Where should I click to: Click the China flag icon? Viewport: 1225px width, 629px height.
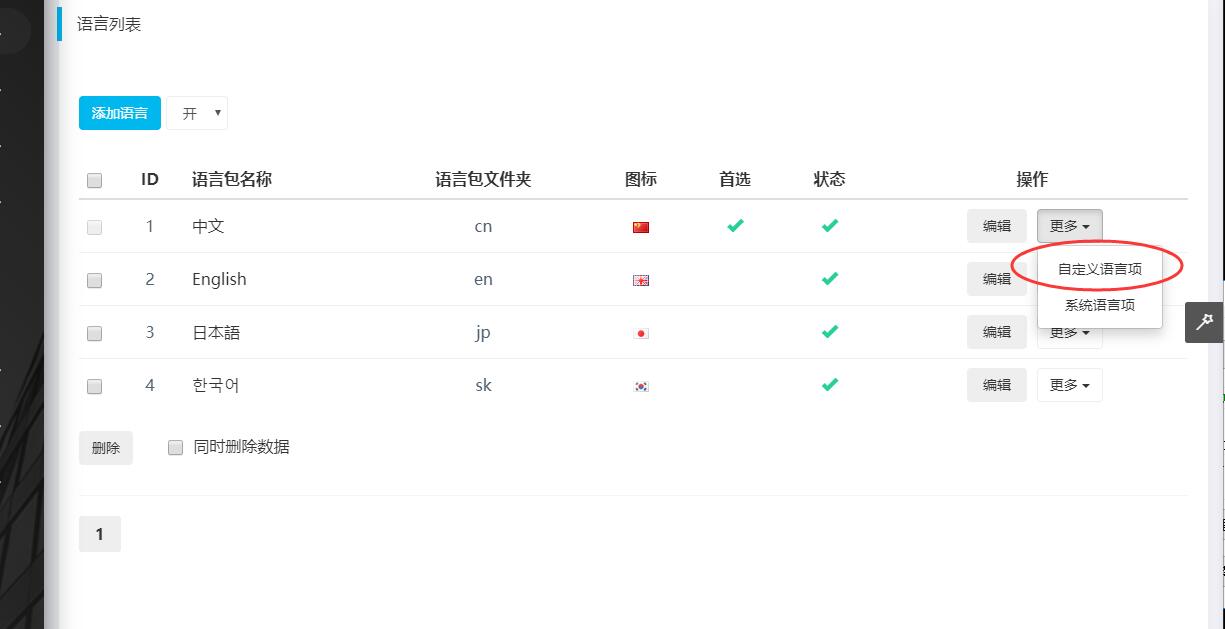pyautogui.click(x=641, y=227)
